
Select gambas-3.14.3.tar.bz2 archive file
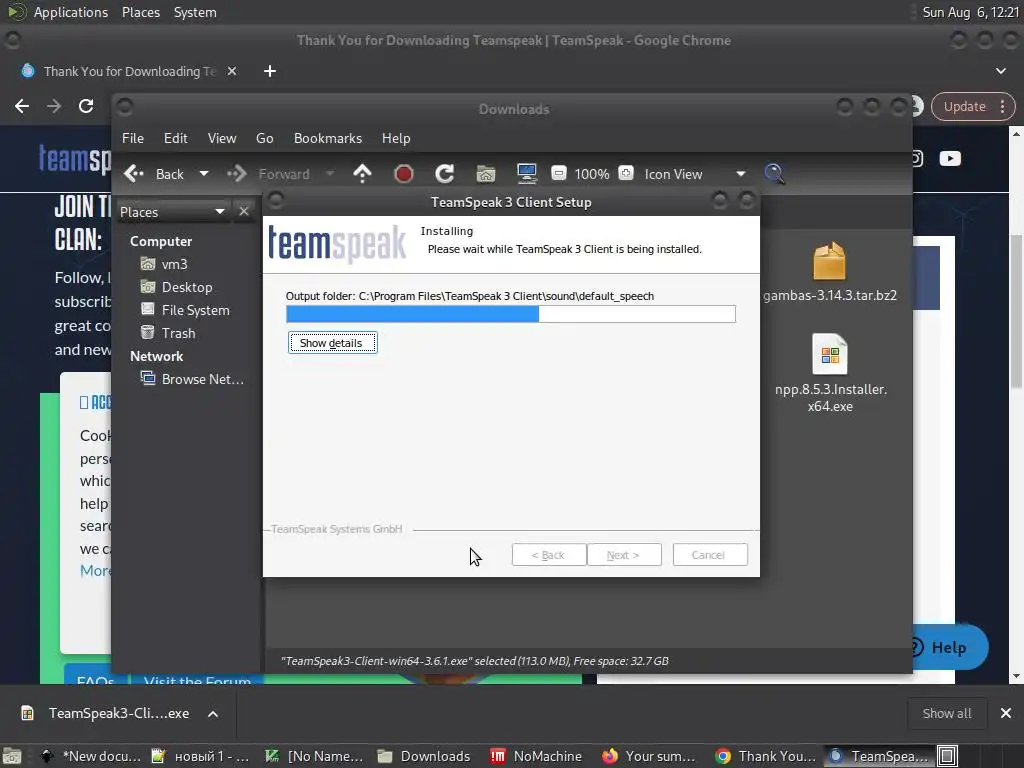(x=829, y=273)
